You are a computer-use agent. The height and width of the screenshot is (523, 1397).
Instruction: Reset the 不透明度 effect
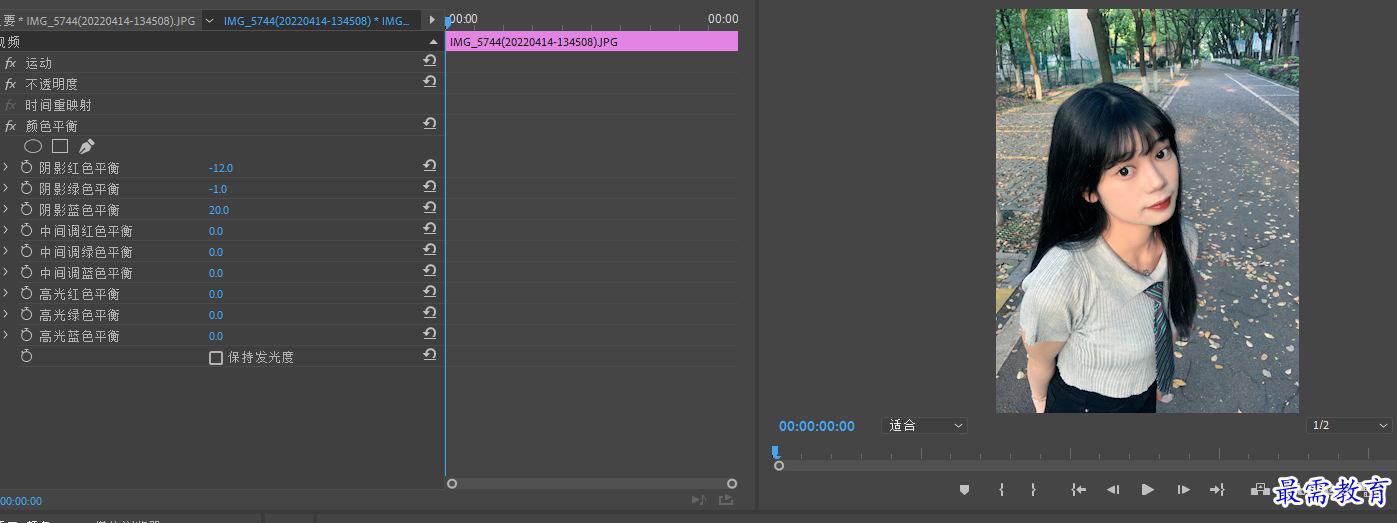tap(429, 82)
